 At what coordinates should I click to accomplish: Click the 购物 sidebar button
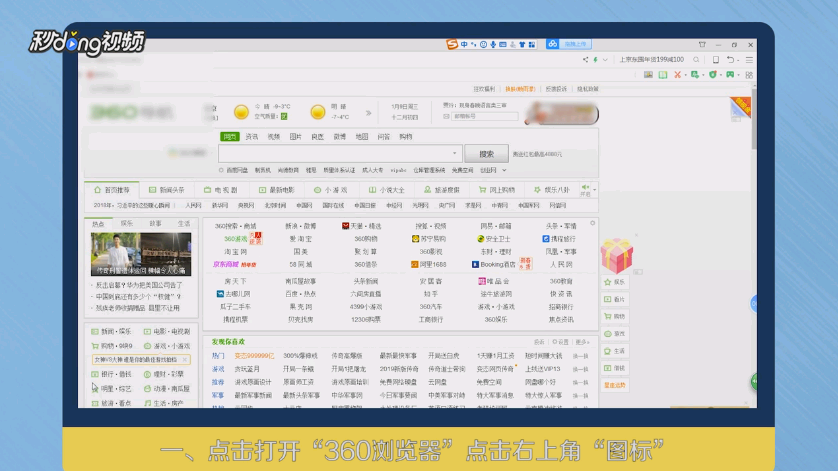615,316
